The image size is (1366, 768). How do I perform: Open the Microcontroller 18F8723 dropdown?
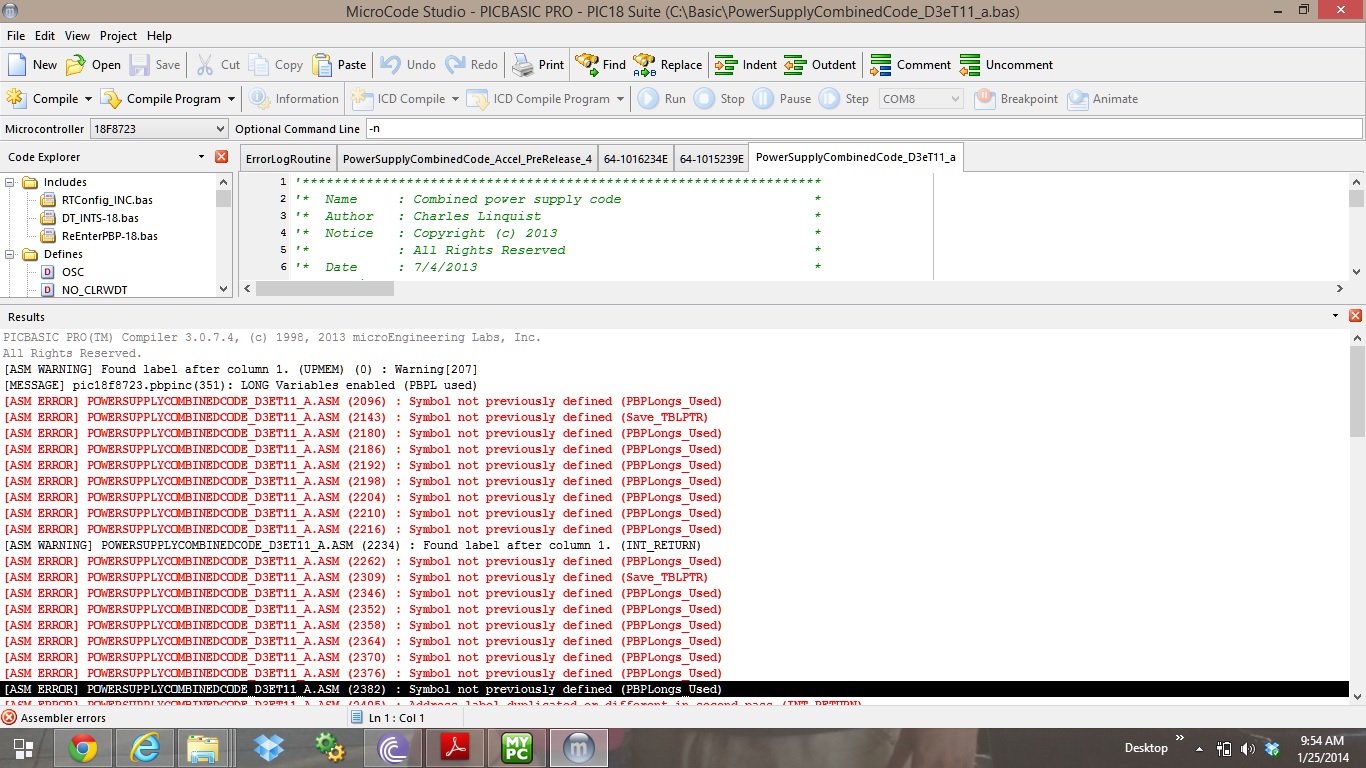[220, 129]
